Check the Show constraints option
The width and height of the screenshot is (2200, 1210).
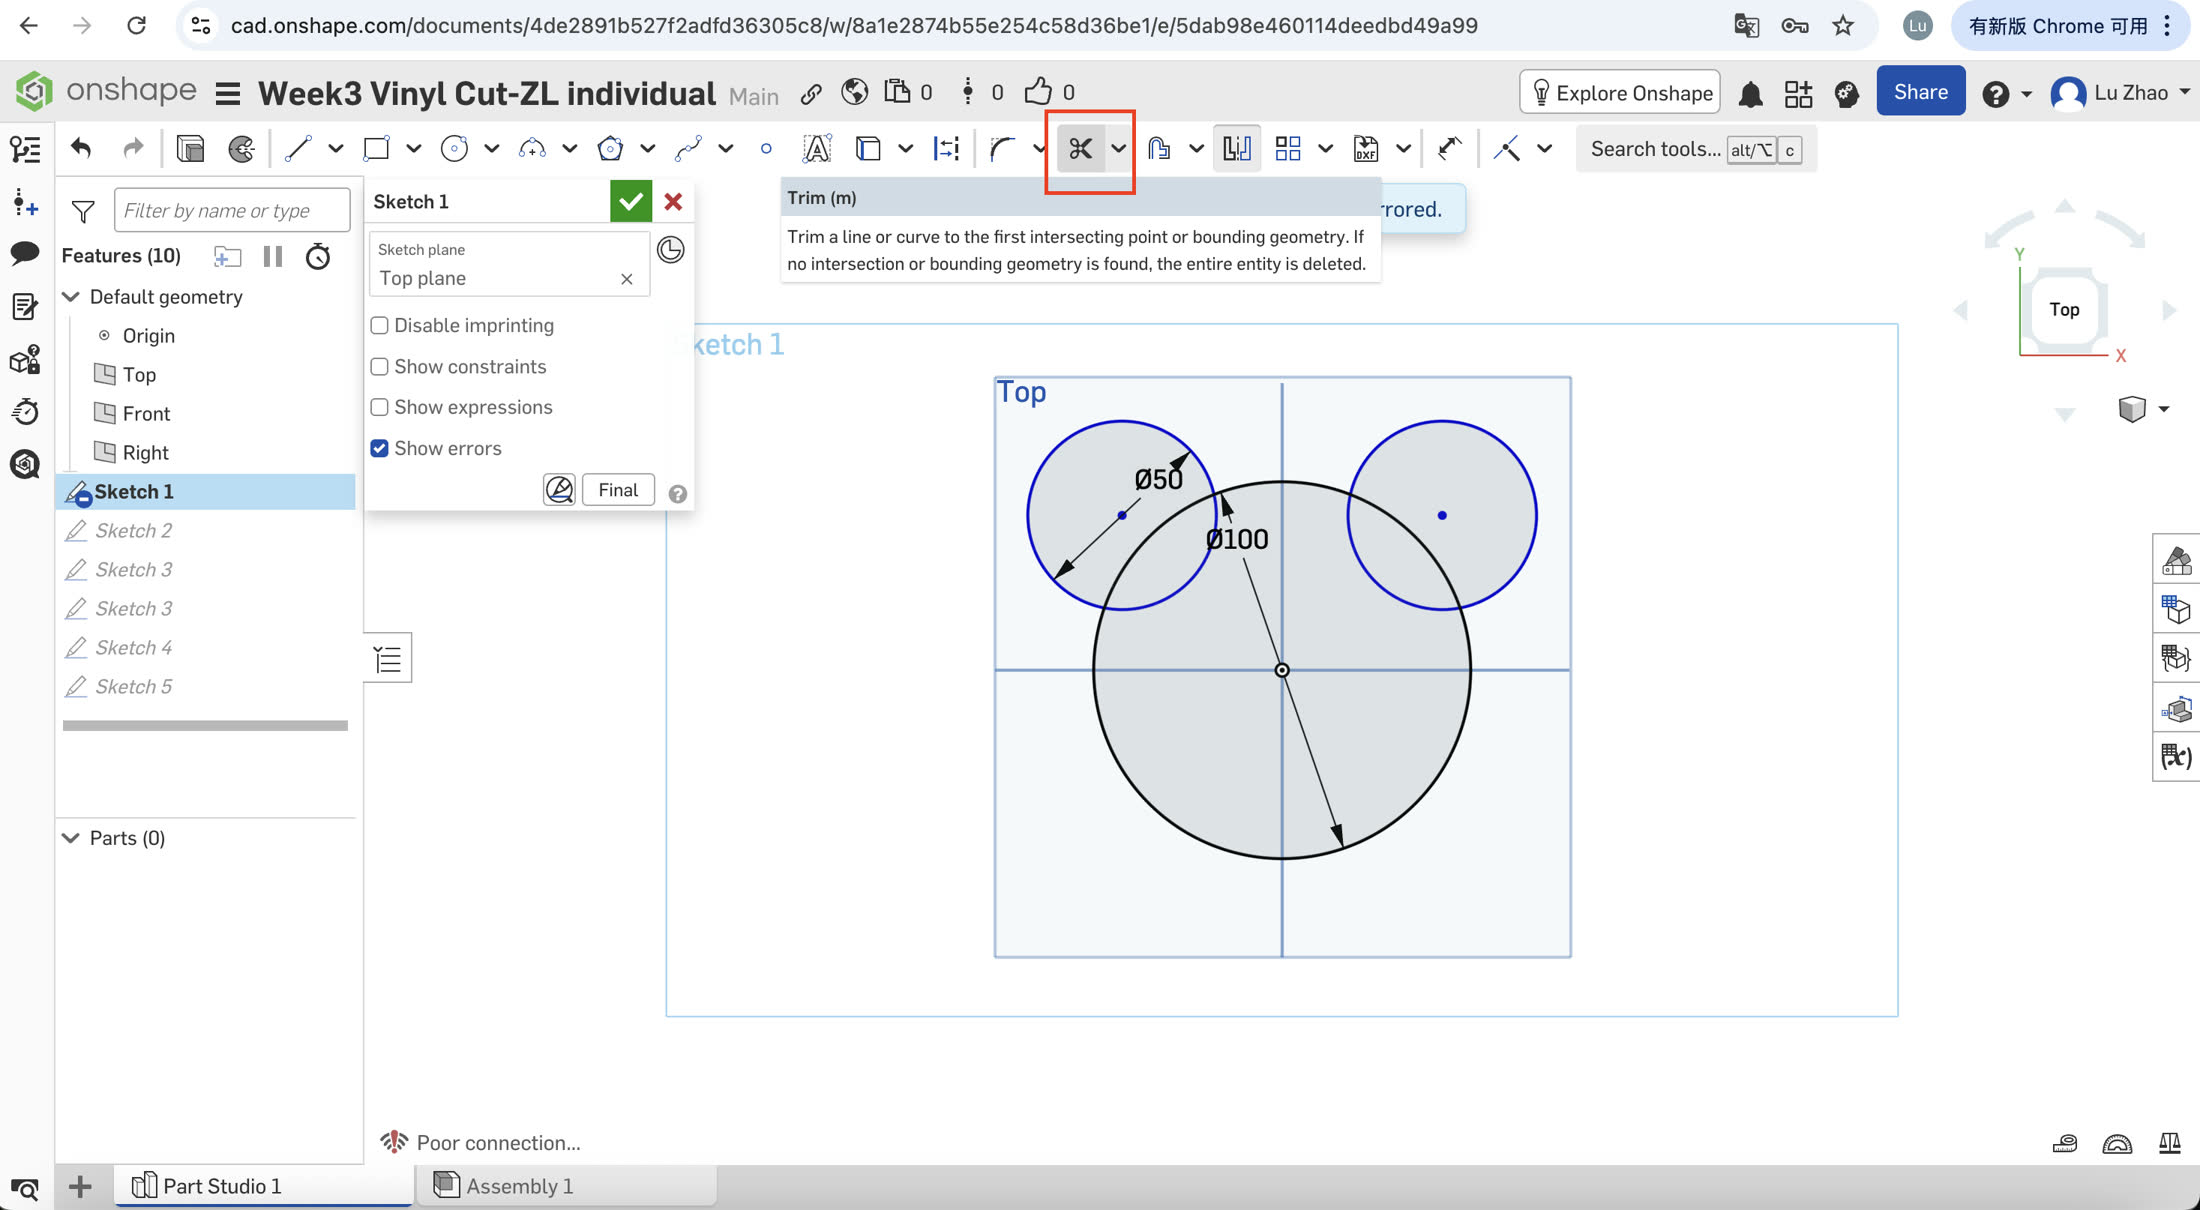click(380, 366)
